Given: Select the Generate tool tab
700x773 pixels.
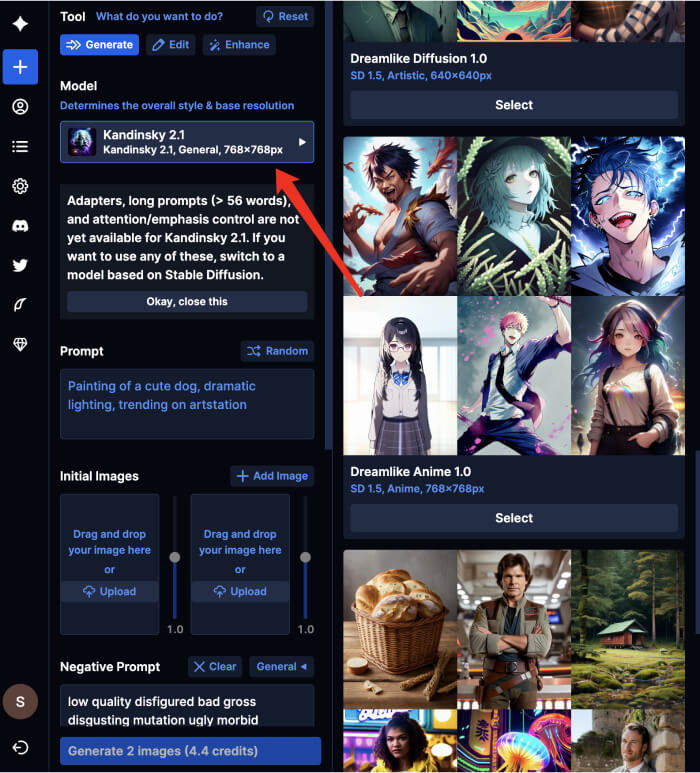Looking at the screenshot, I should (99, 45).
